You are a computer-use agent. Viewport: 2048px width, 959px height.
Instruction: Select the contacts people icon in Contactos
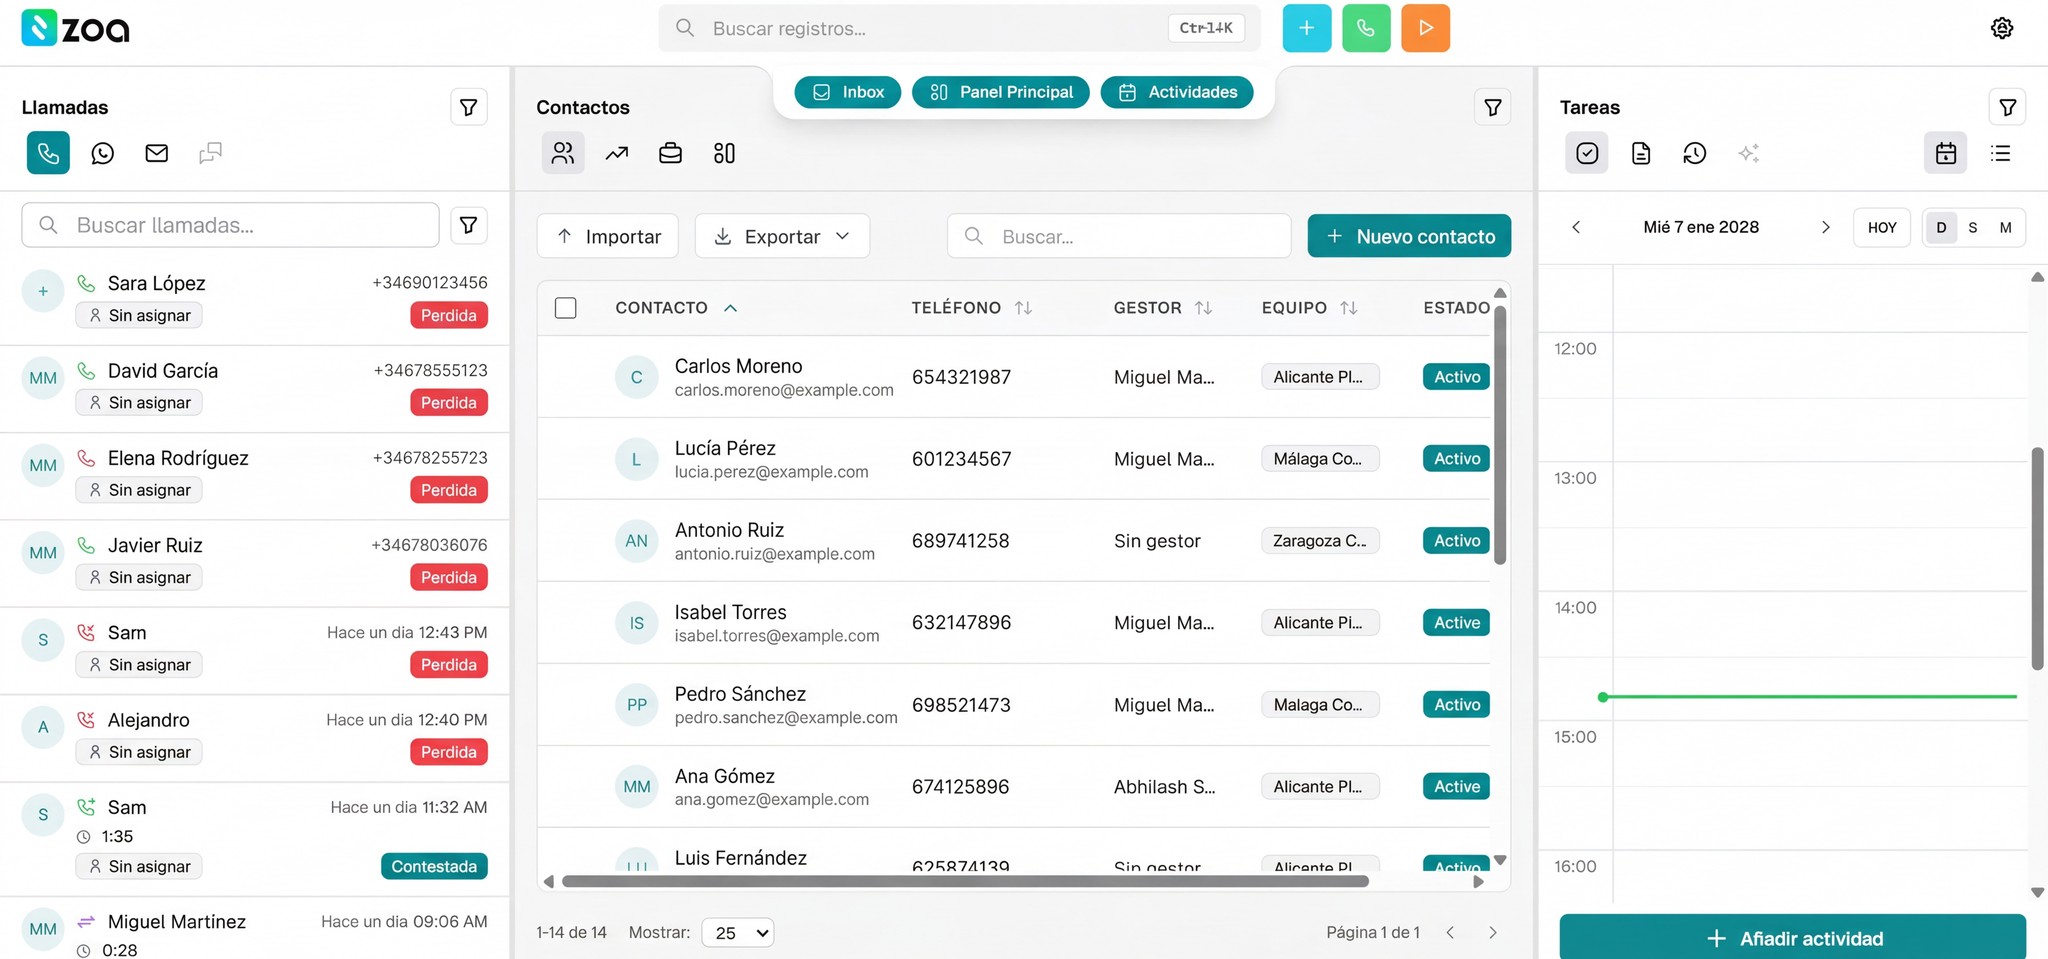coord(563,153)
